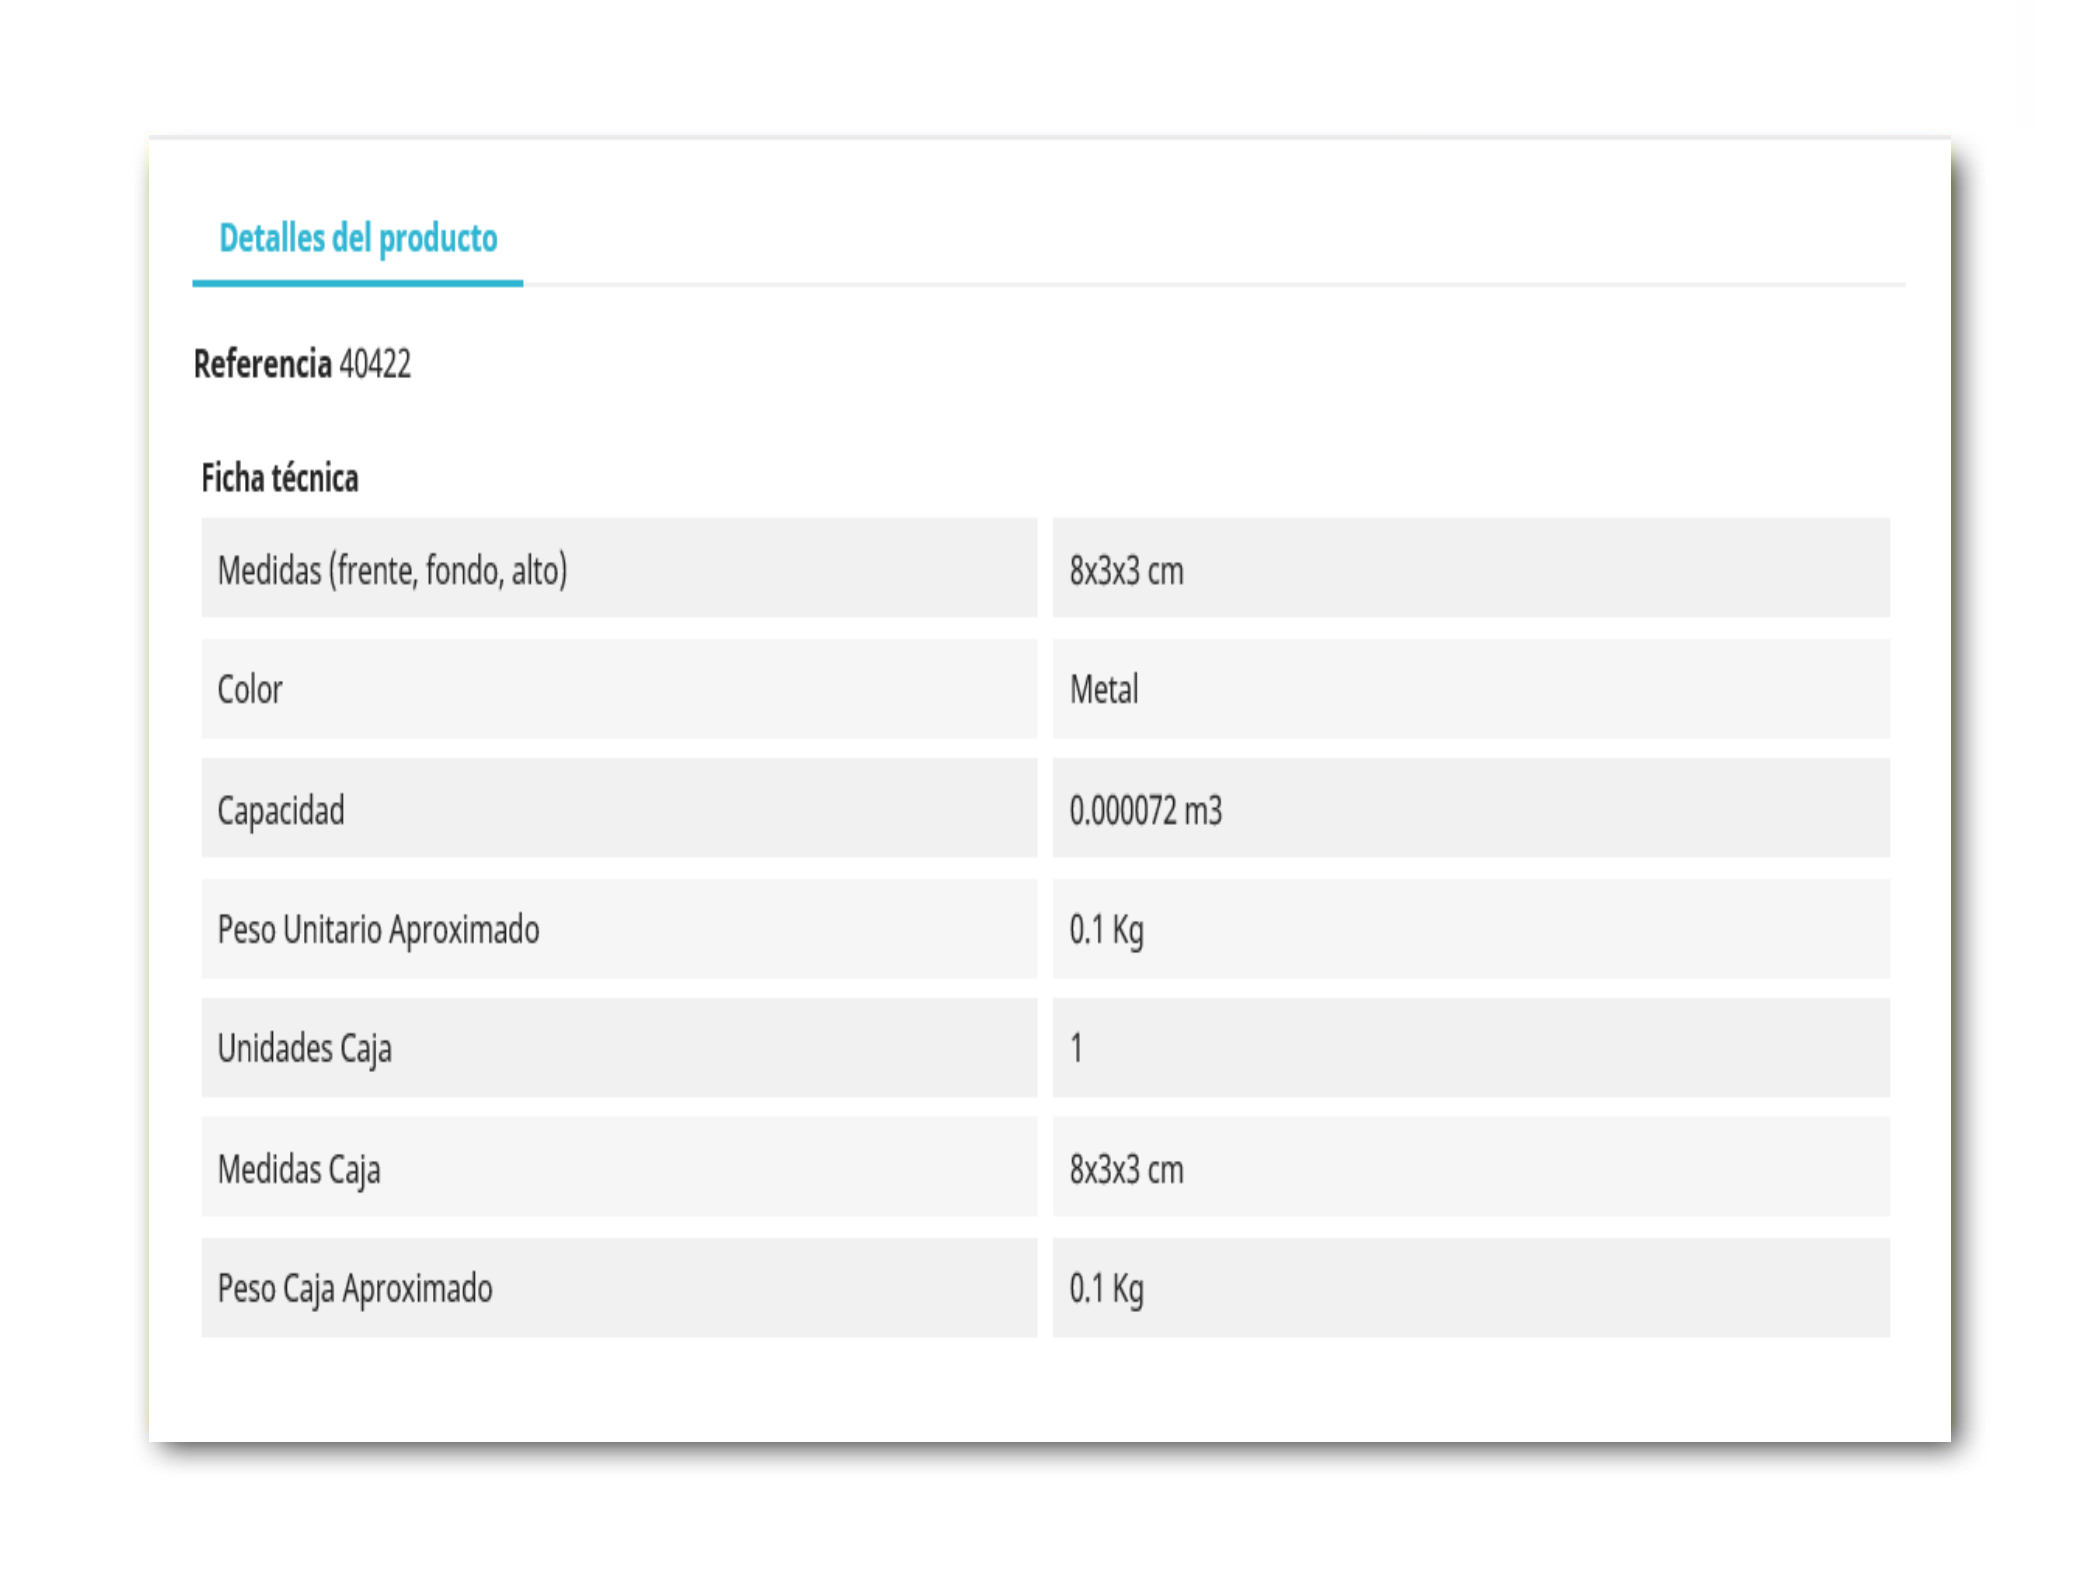Click the box weight value 0.1 Kg

coord(1106,1289)
